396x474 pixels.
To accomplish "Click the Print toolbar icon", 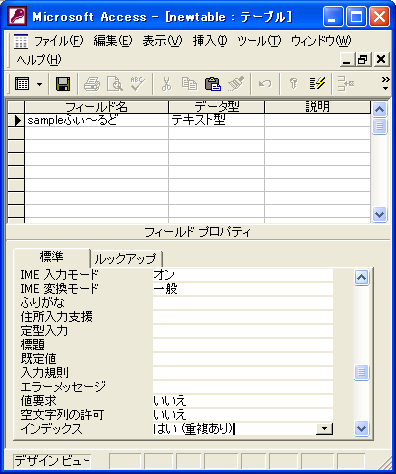I will [x=92, y=84].
